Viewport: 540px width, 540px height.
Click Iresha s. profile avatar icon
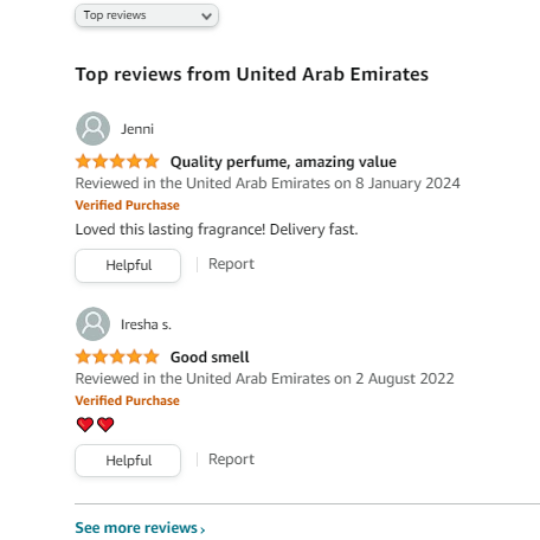[93, 324]
